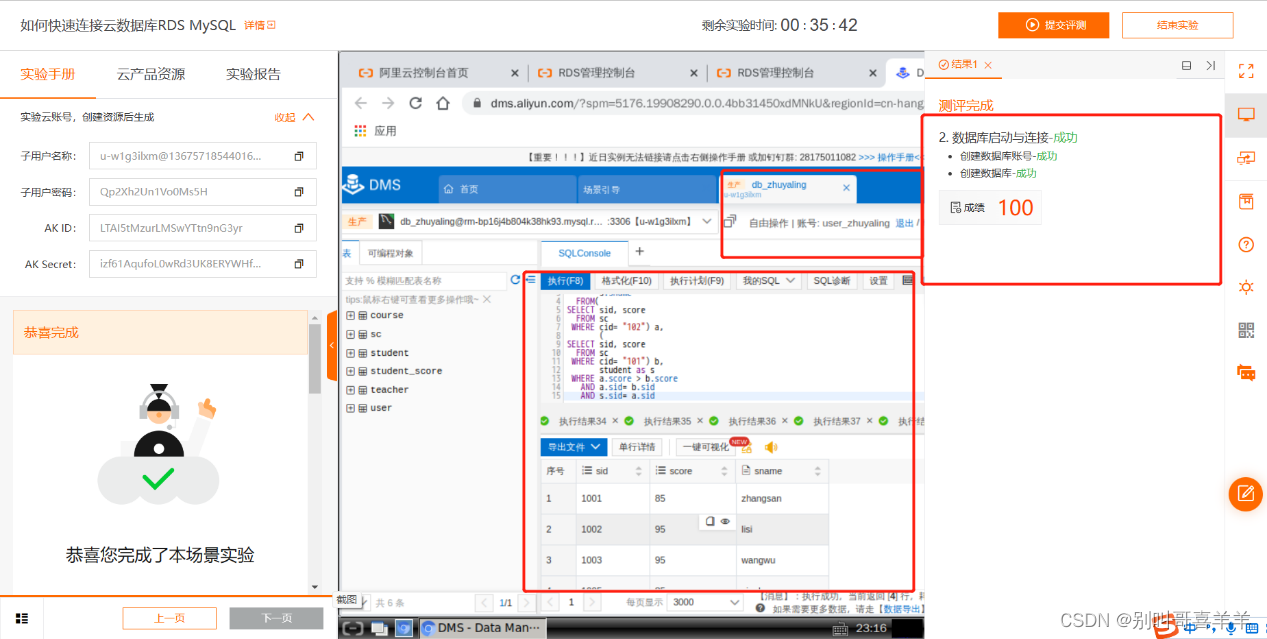Open the grid menu icon in the bottom-left corner
Image resolution: width=1267 pixels, height=639 pixels.
click(x=22, y=618)
